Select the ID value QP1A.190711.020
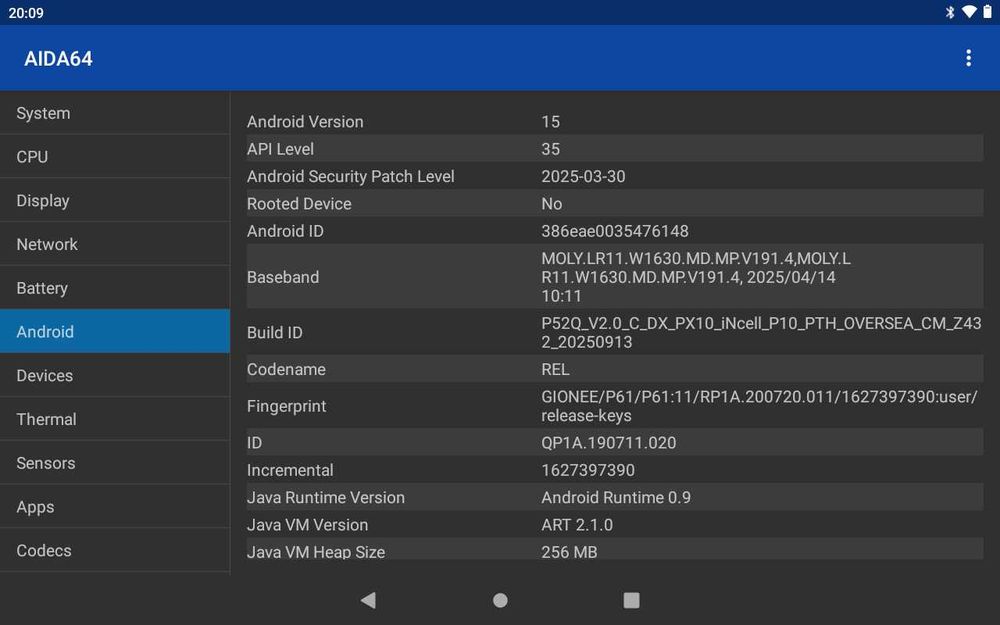1000x625 pixels. tap(608, 443)
